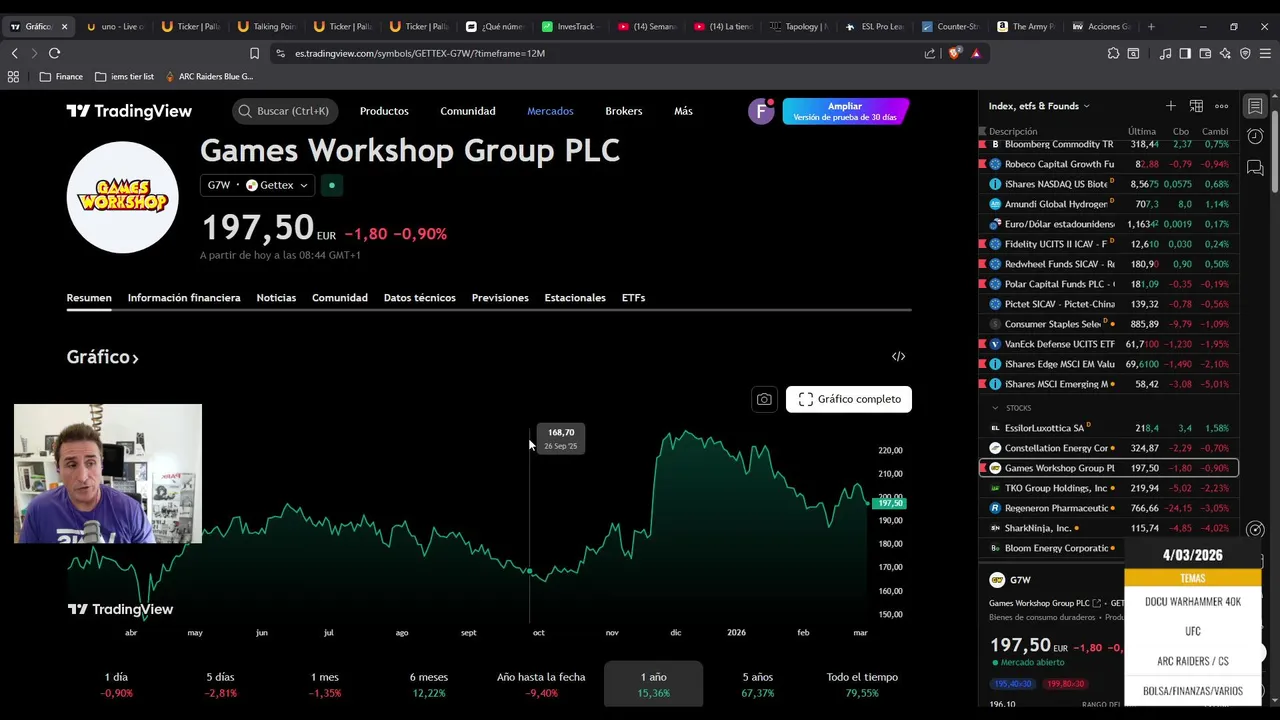Select TKO Group Holdings watchlist row

[x=1108, y=488]
